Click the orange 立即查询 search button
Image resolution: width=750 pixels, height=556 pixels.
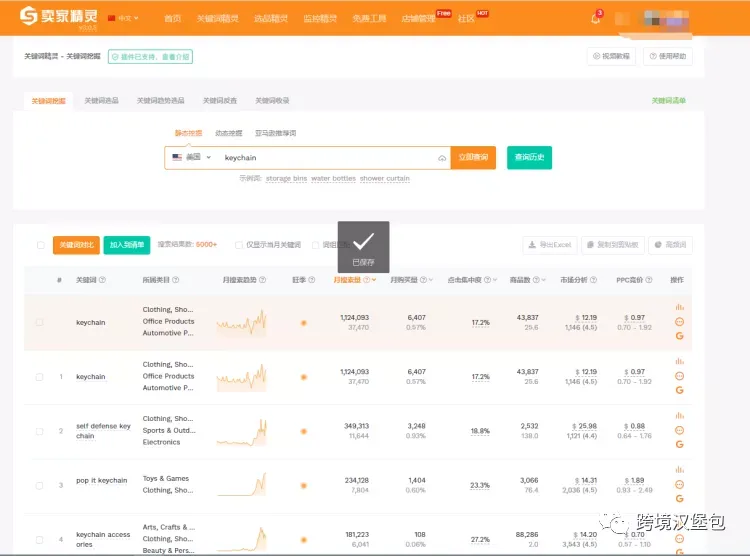[473, 157]
